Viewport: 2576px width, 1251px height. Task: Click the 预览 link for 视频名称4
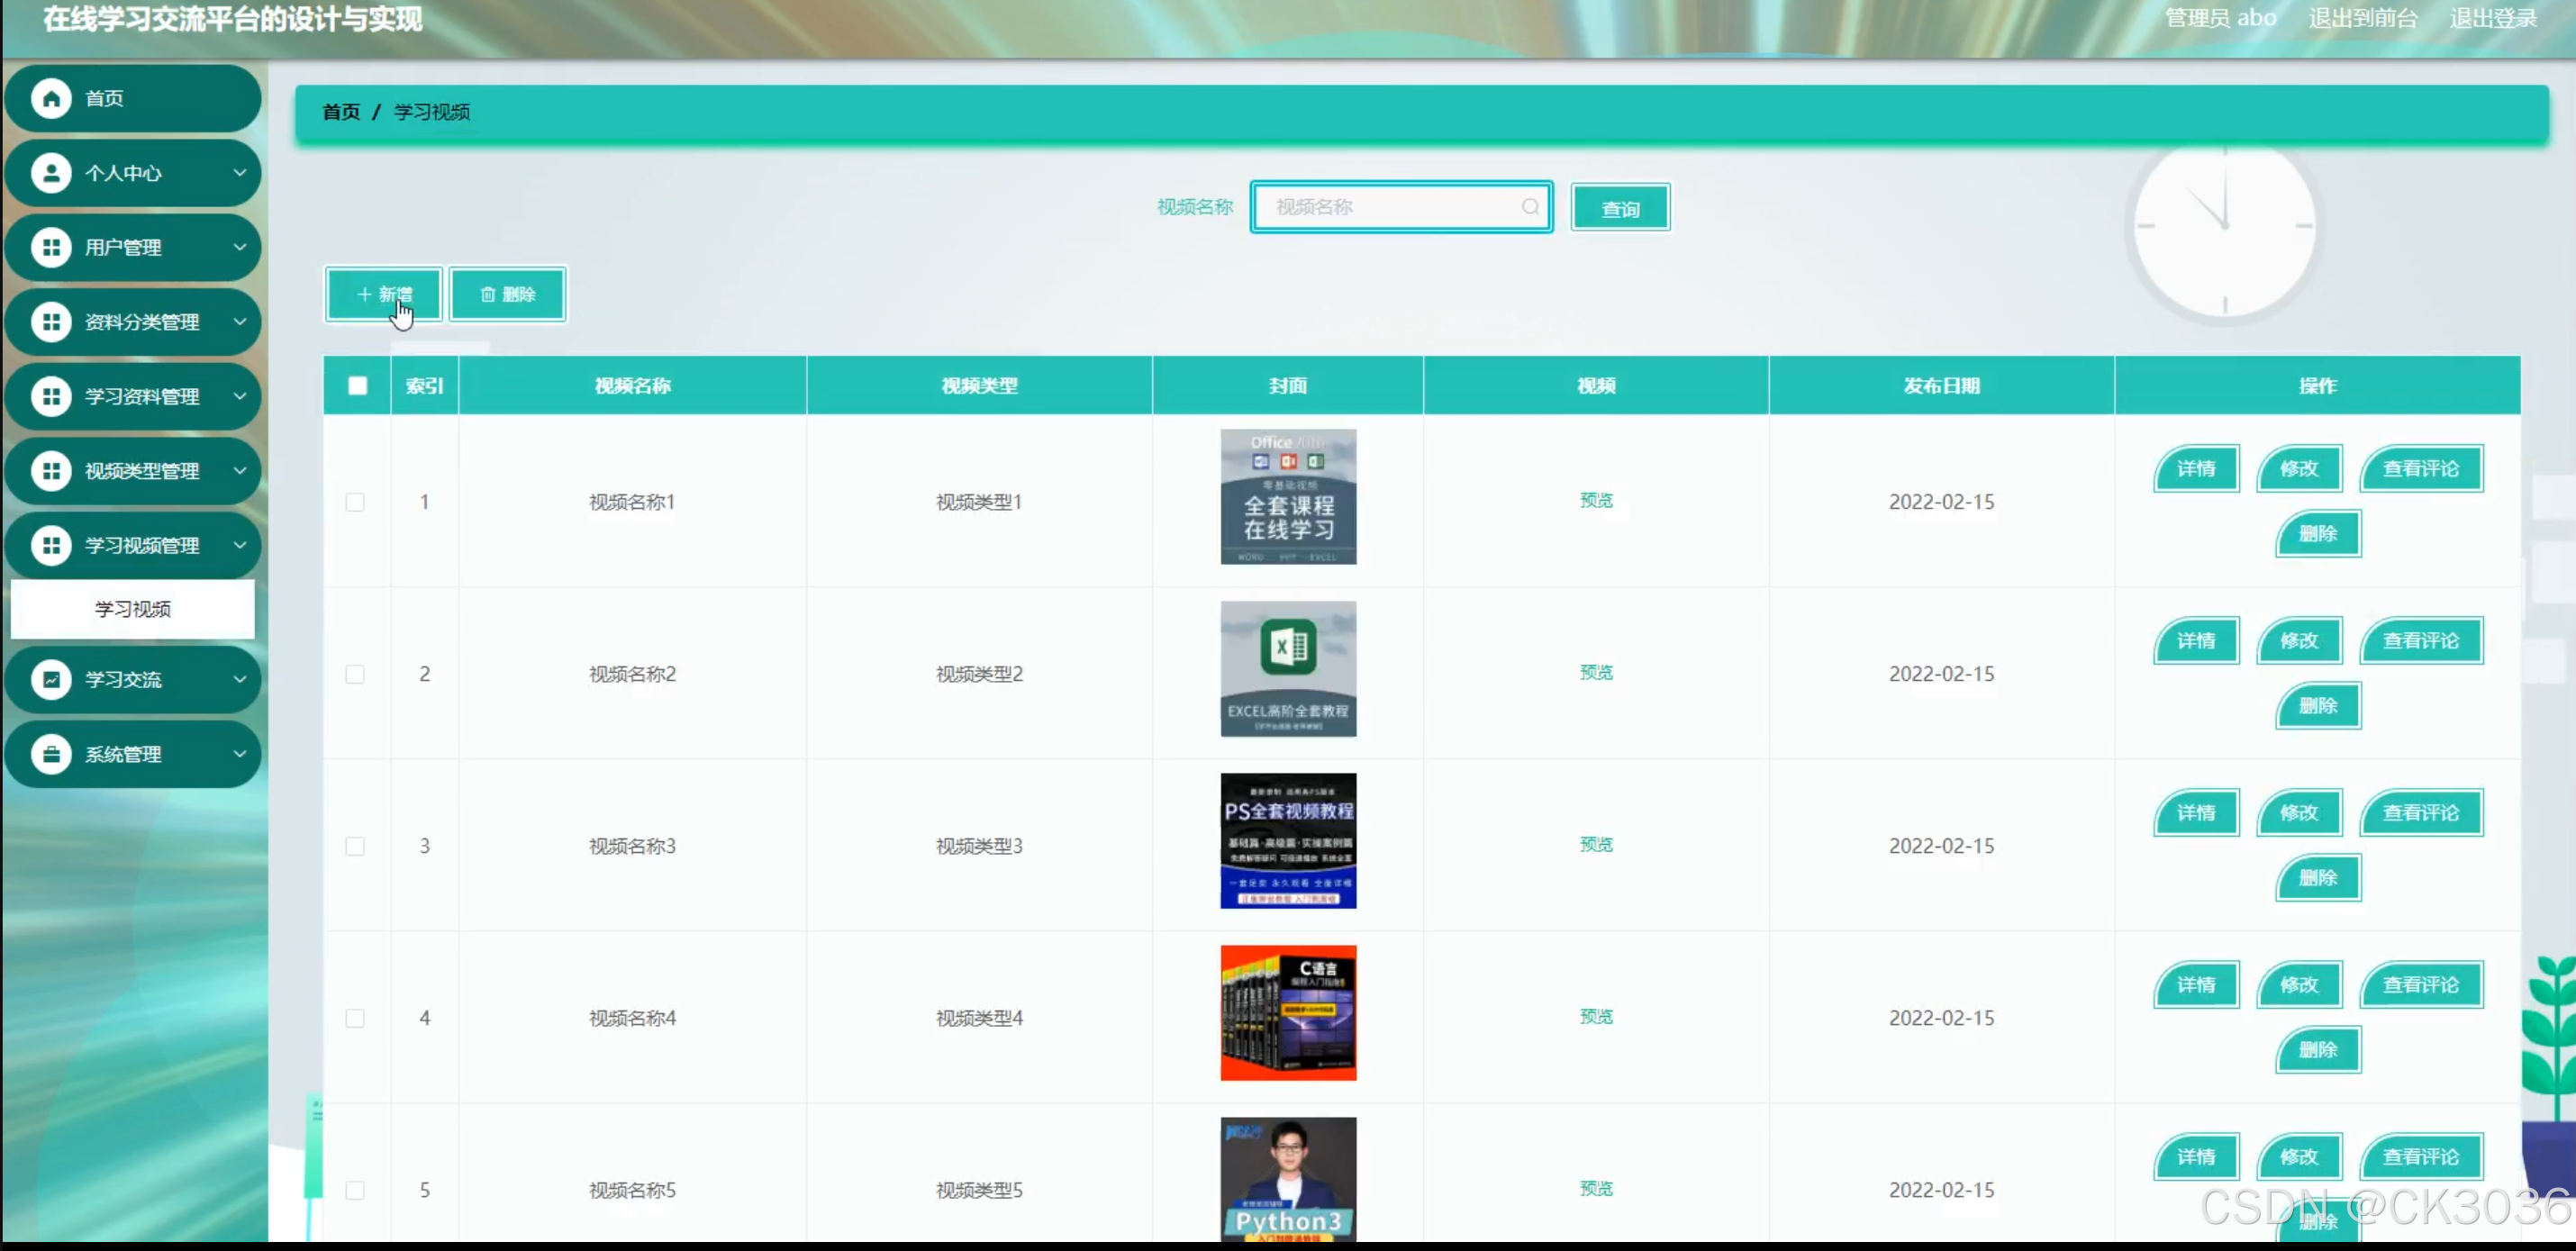[1596, 1017]
